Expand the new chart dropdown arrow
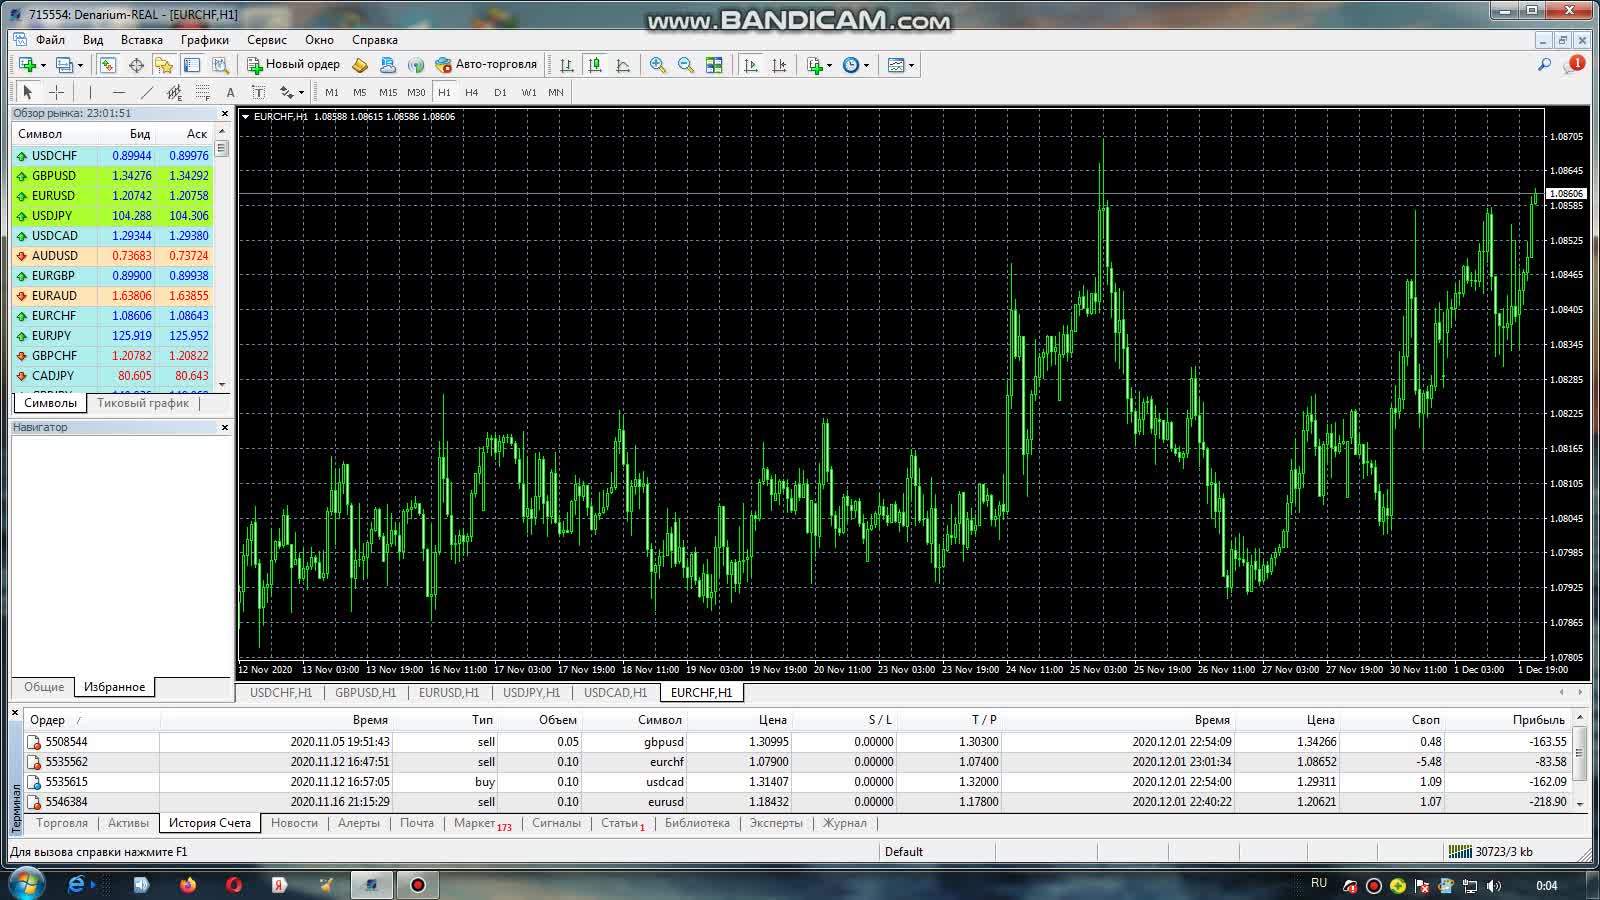The width and height of the screenshot is (1600, 900). (43, 66)
